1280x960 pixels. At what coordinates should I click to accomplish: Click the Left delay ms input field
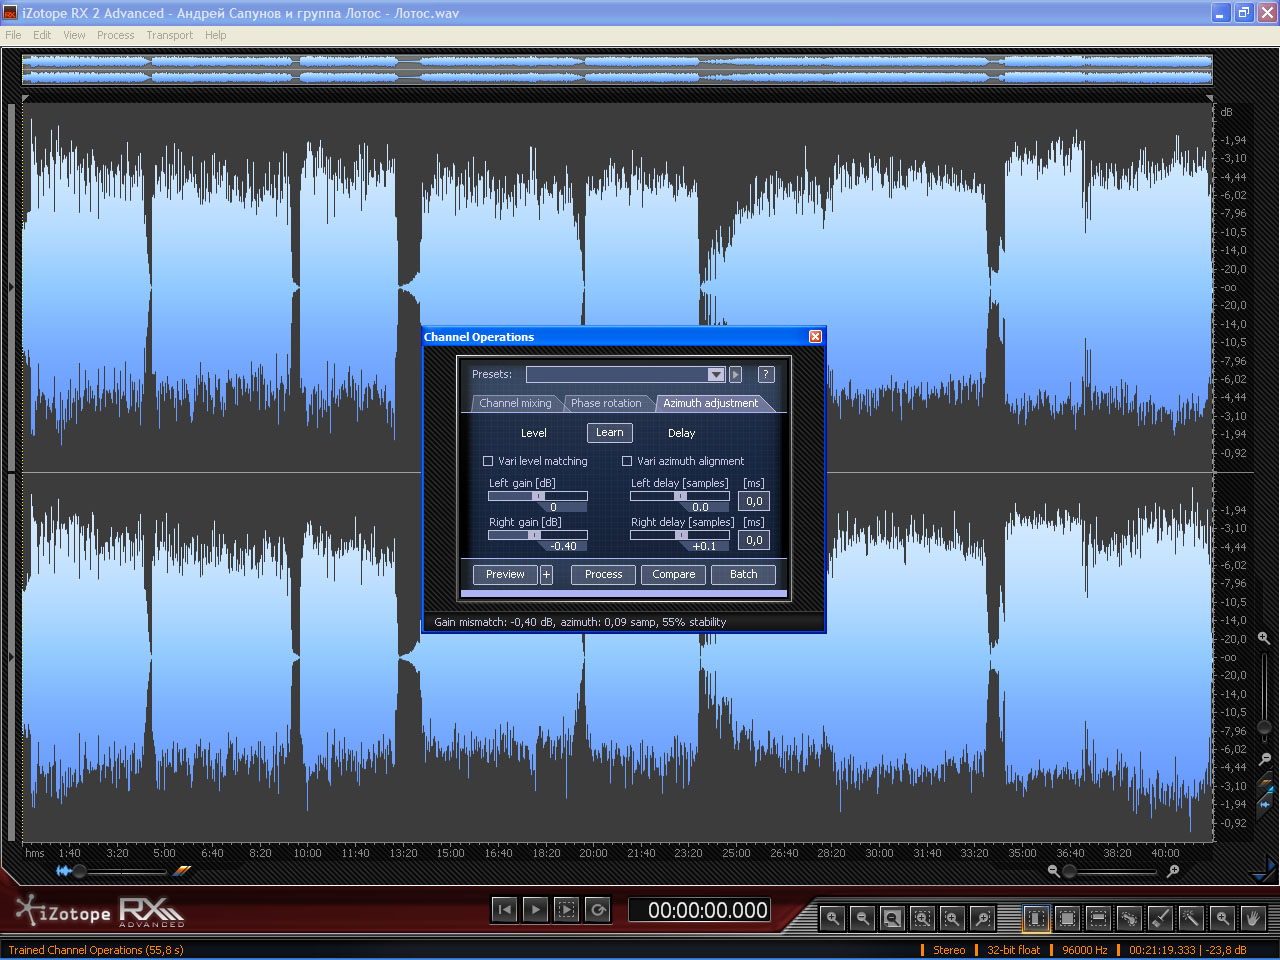coord(754,501)
